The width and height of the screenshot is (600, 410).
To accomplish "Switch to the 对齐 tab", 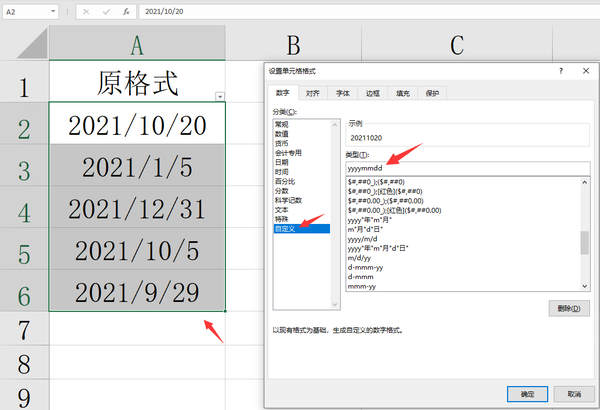I will [313, 93].
